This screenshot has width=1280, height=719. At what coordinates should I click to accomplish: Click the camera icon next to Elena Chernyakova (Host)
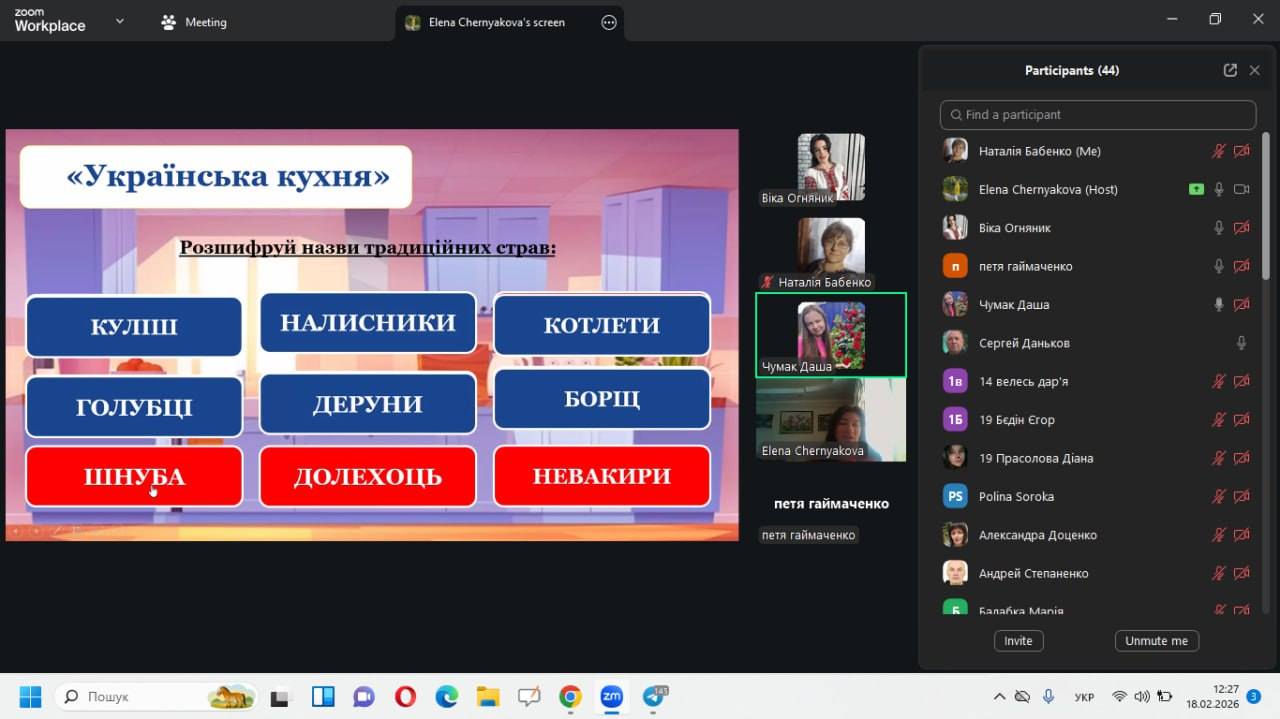tap(1242, 189)
